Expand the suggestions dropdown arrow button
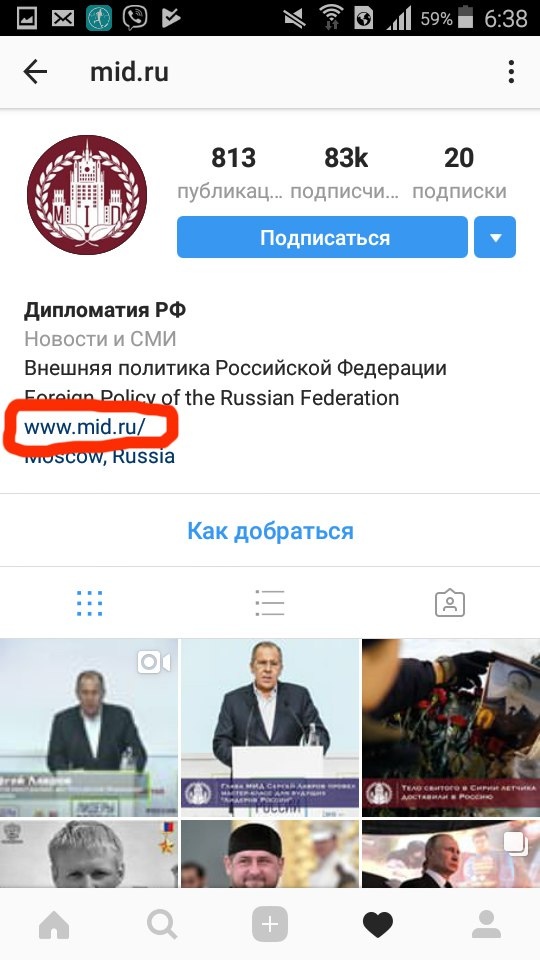 pyautogui.click(x=495, y=237)
